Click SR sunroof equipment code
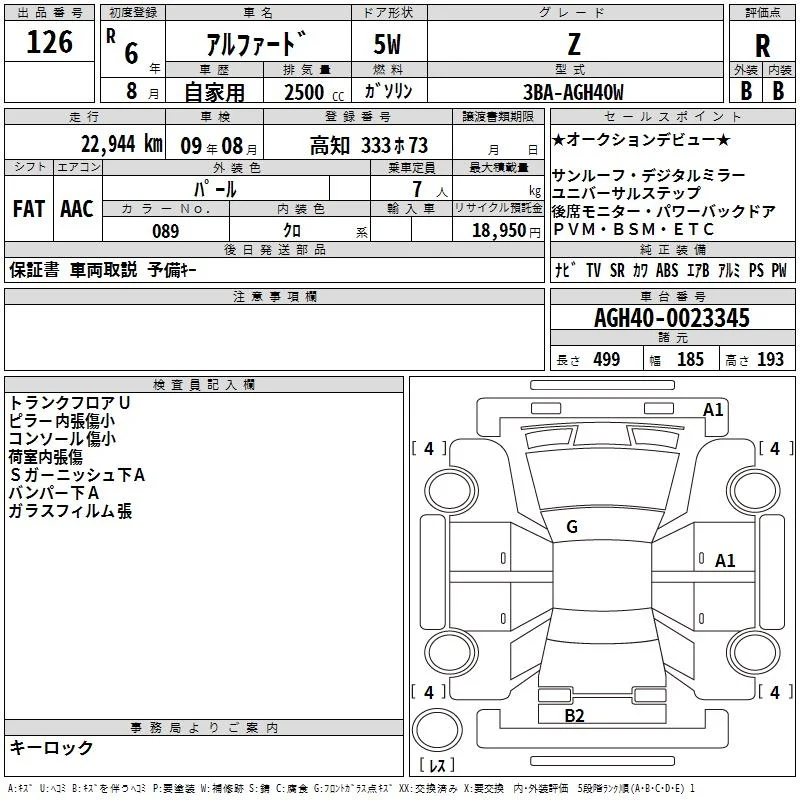The width and height of the screenshot is (800, 800). tap(617, 270)
